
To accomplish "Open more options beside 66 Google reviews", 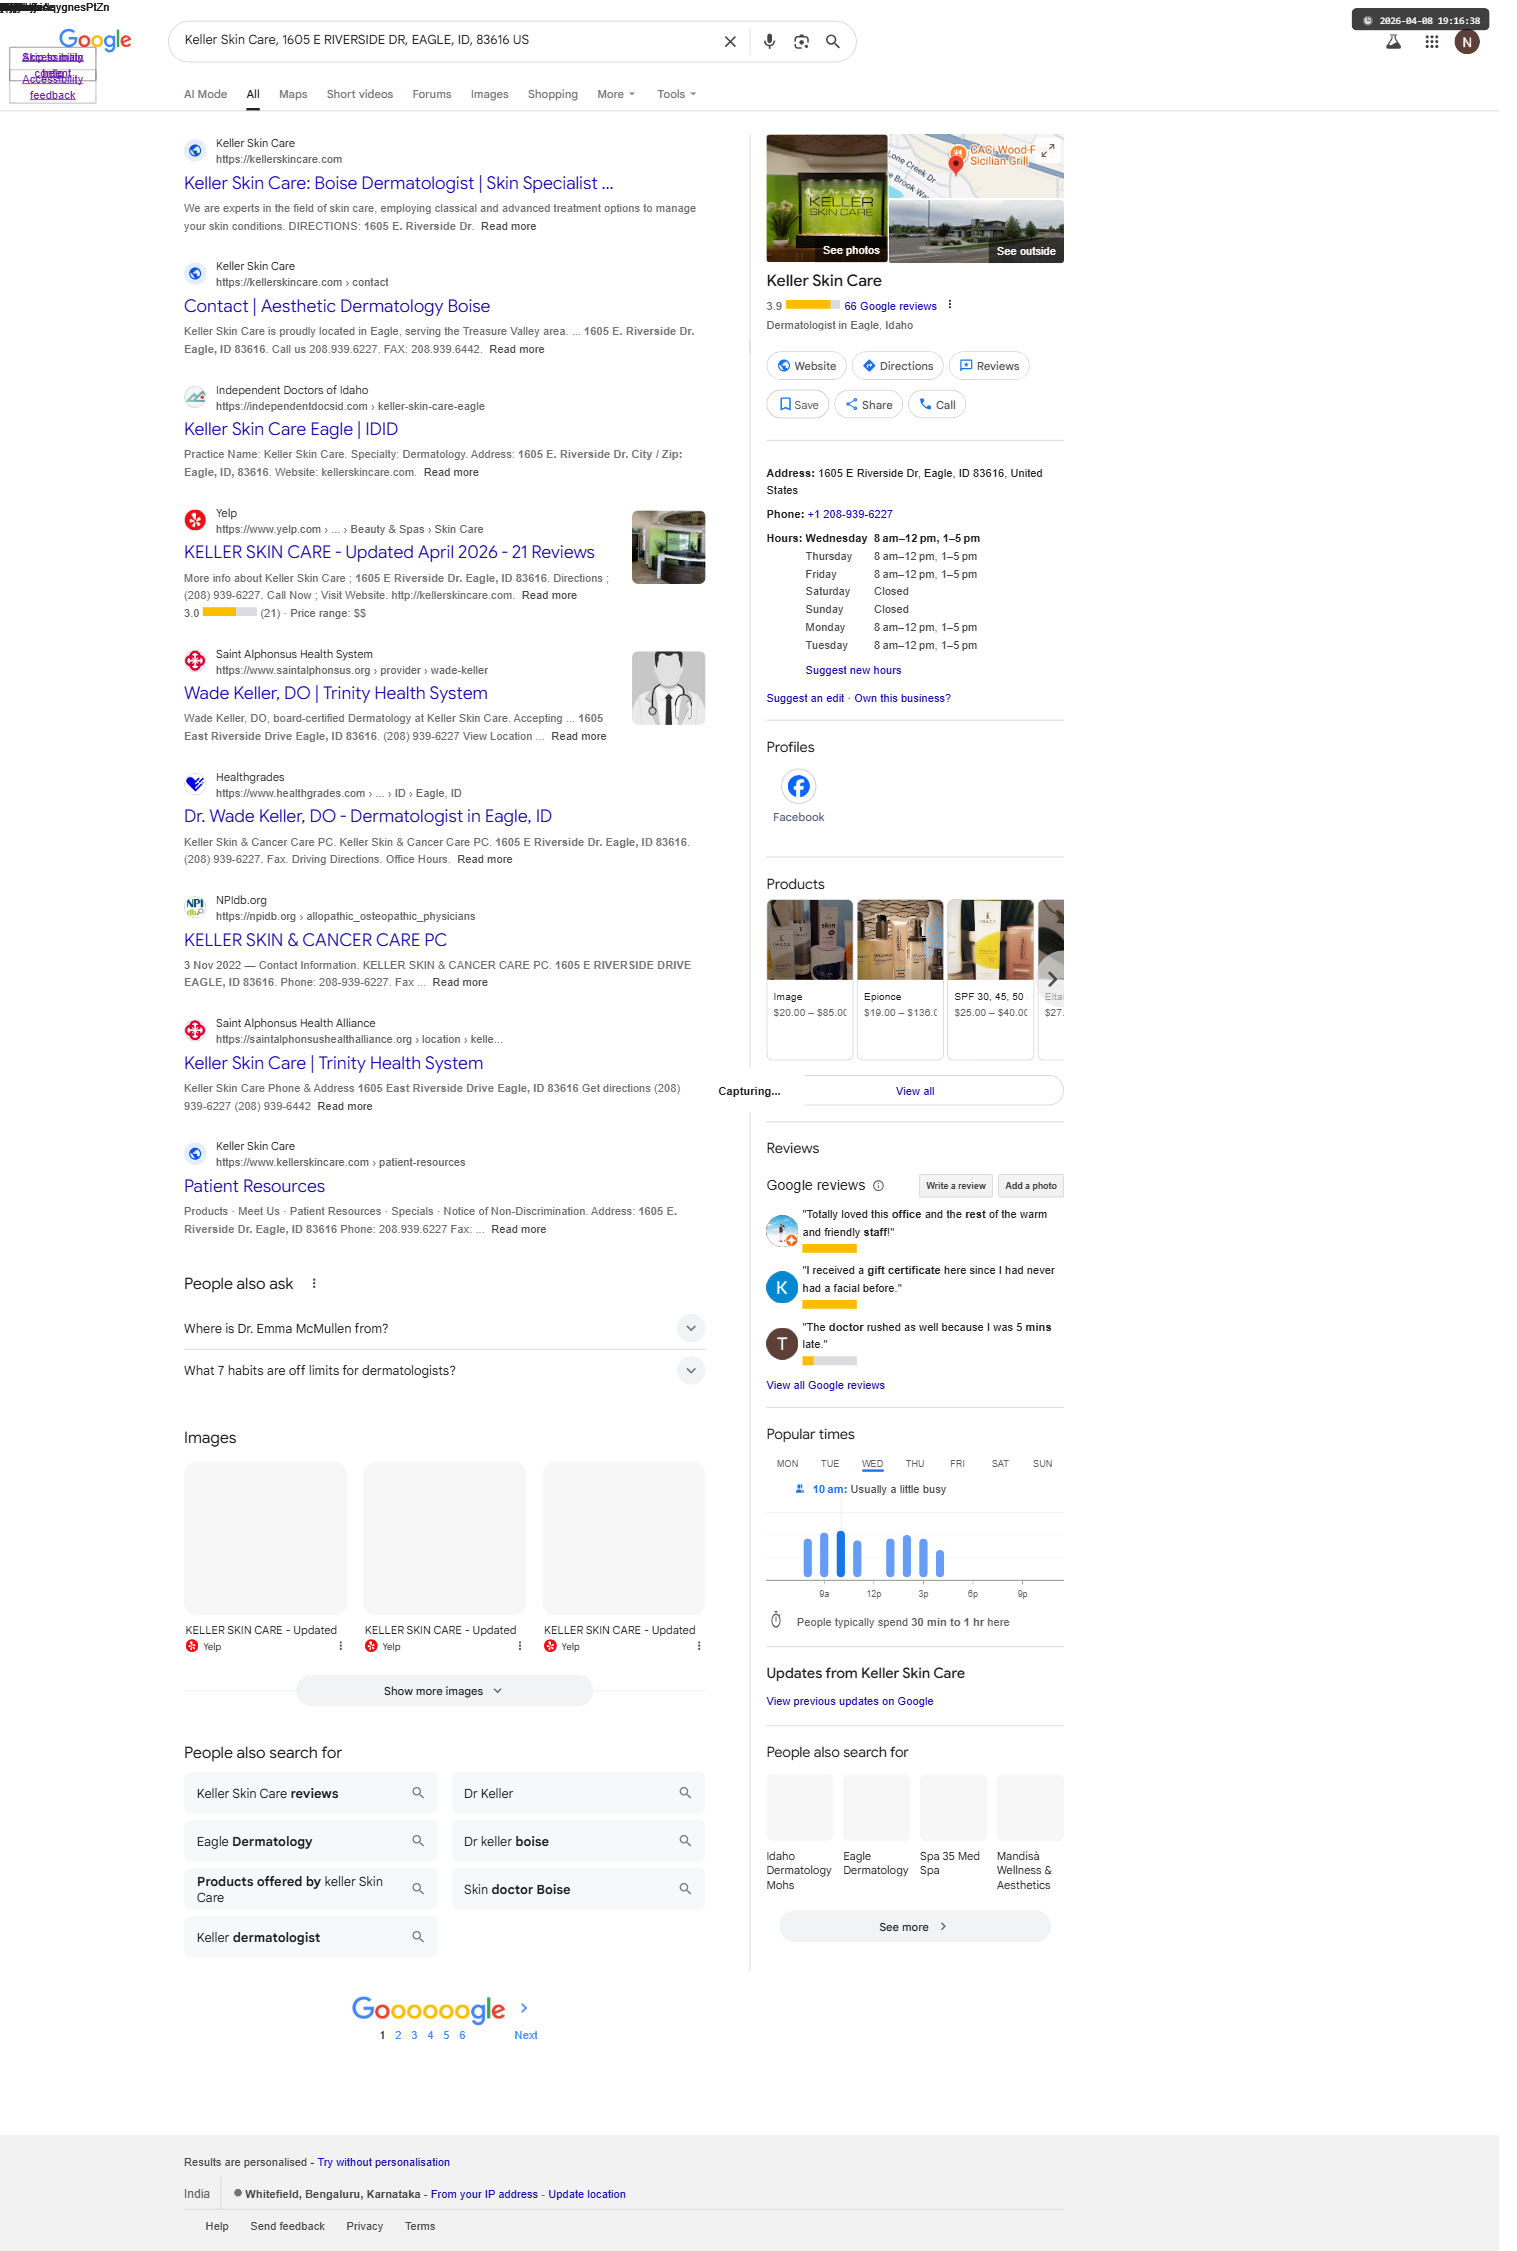I will pos(950,305).
